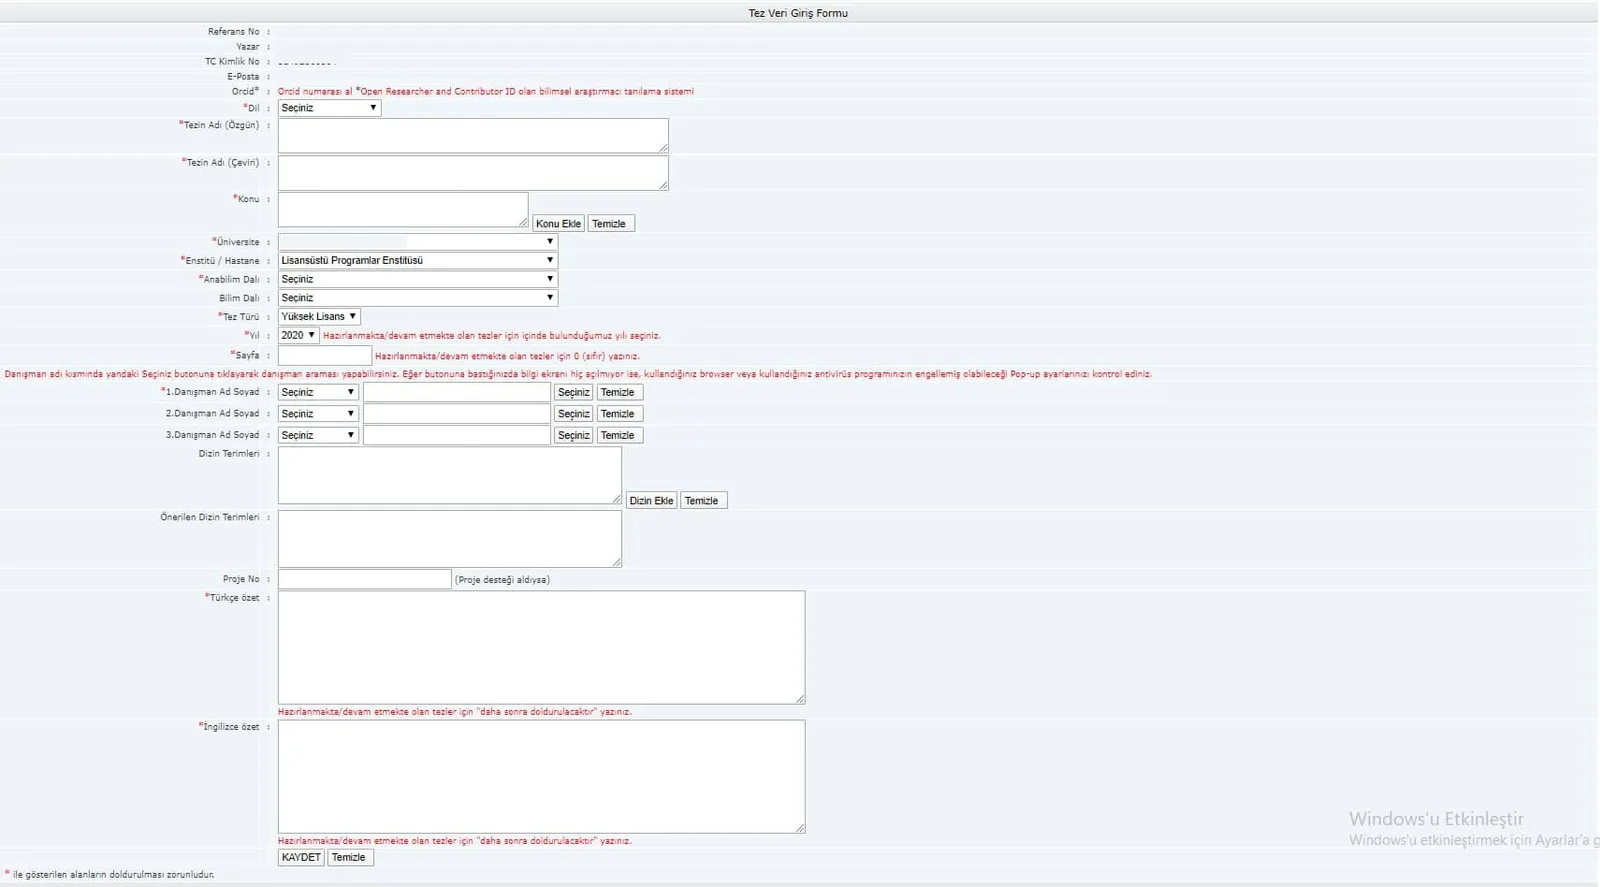1600x887 pixels.
Task: Click the Dizin Ekle button
Action: tap(651, 500)
